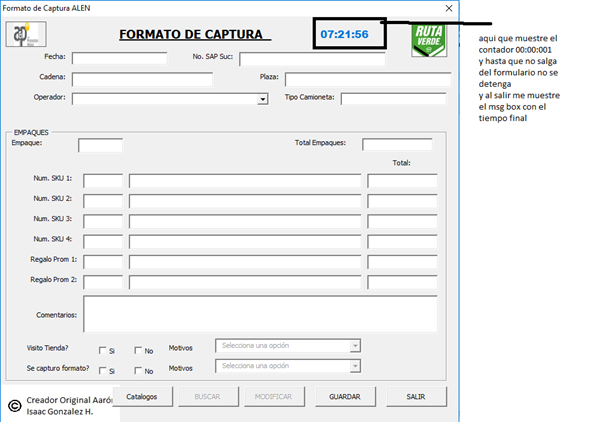Image resolution: width=600 pixels, height=422 pixels.
Task: Click the Total Empaques field
Action: [x=397, y=145]
